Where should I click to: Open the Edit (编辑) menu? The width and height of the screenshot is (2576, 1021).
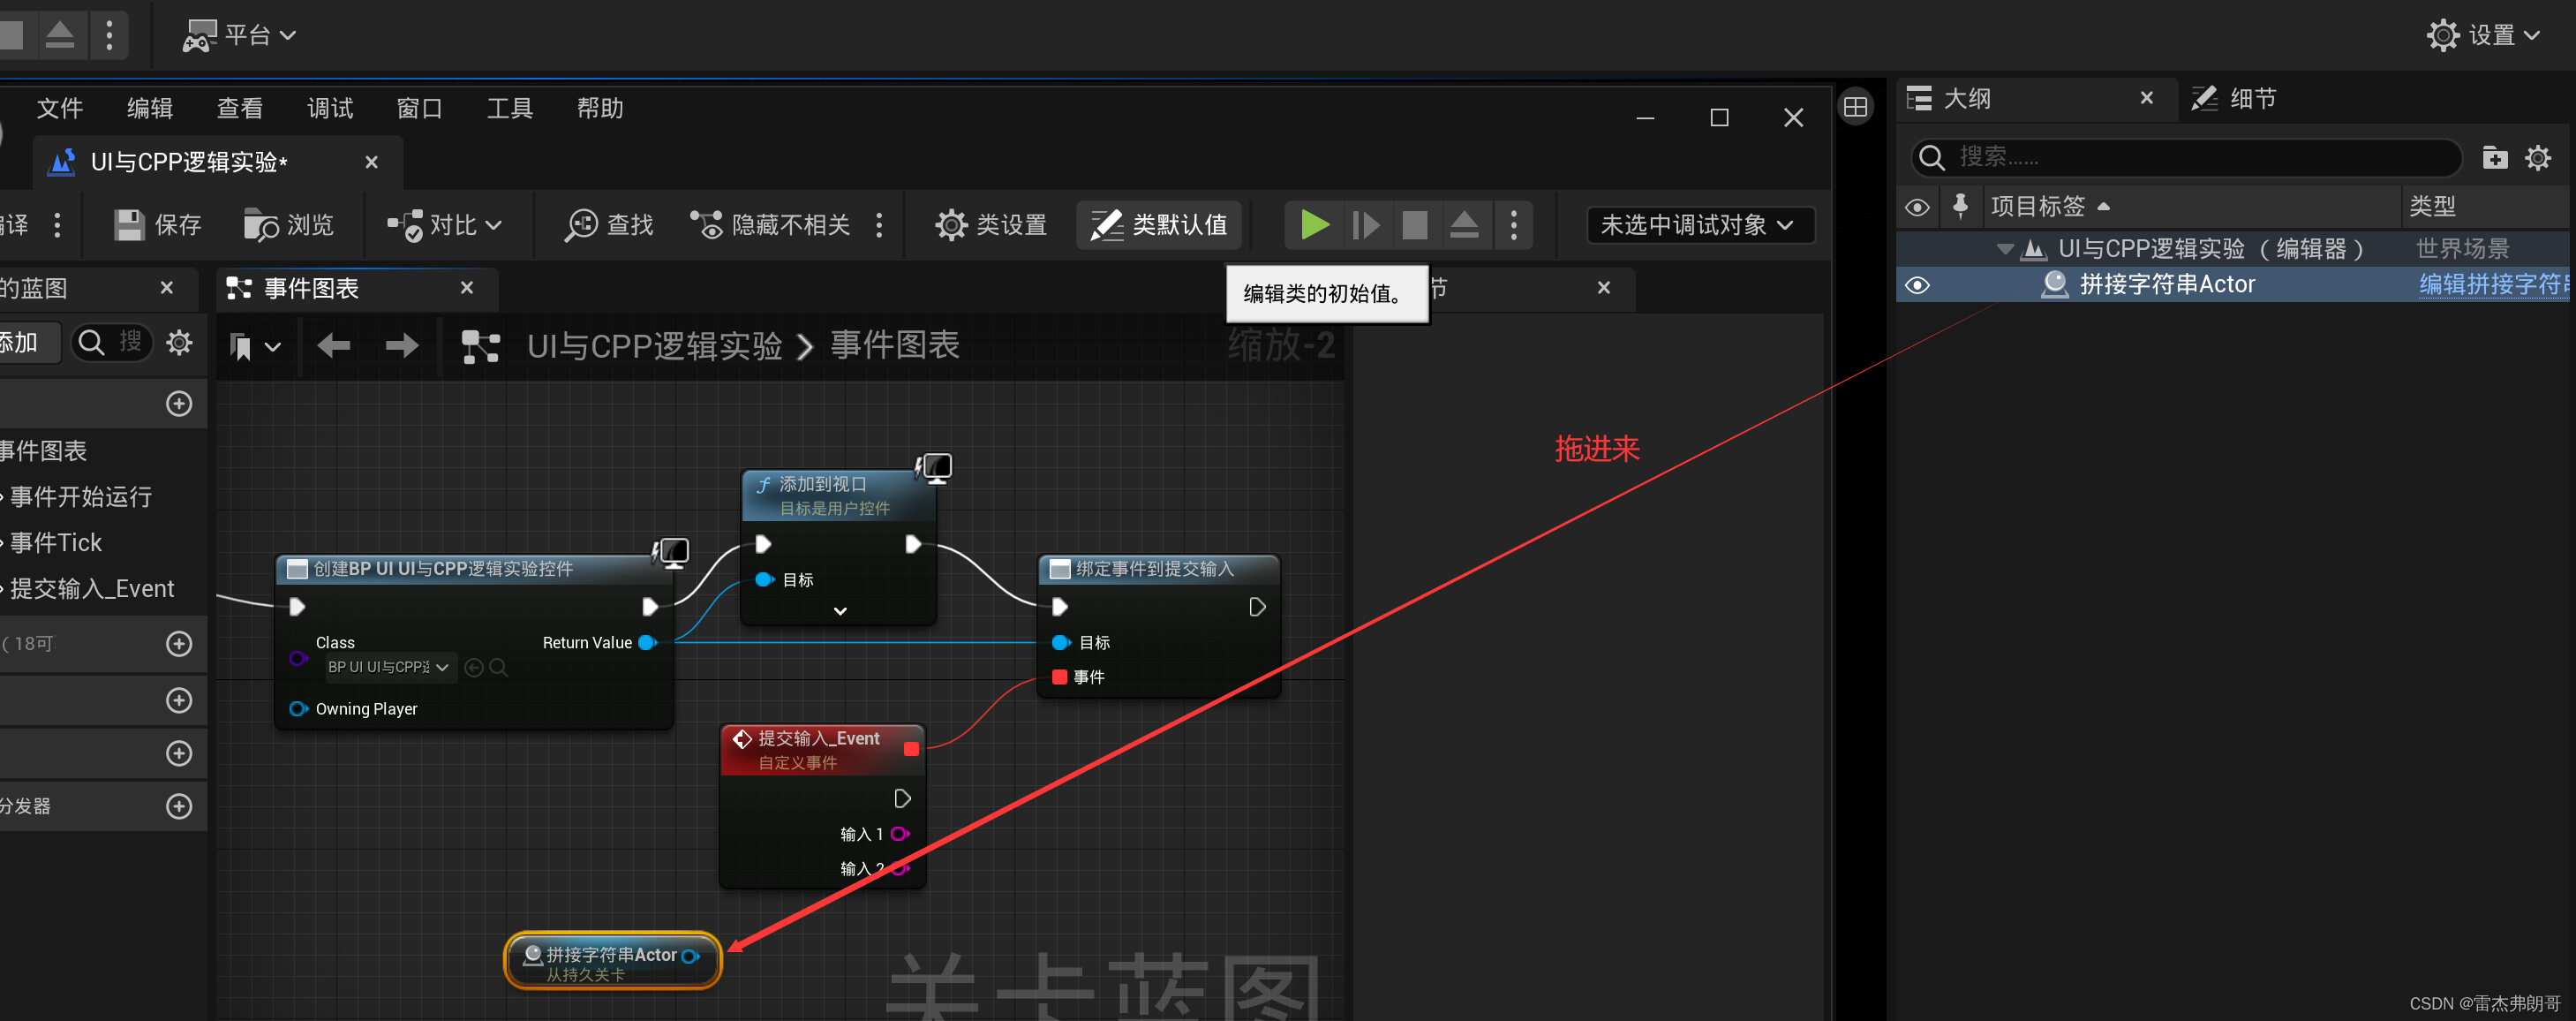[150, 108]
